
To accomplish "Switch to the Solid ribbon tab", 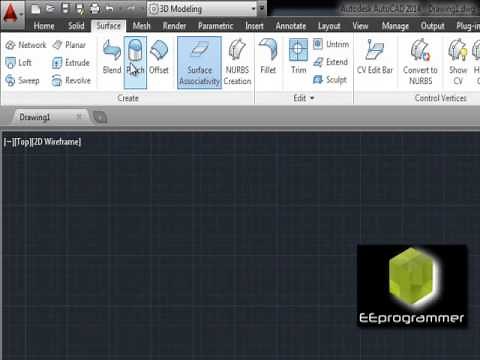I will (x=76, y=26).
